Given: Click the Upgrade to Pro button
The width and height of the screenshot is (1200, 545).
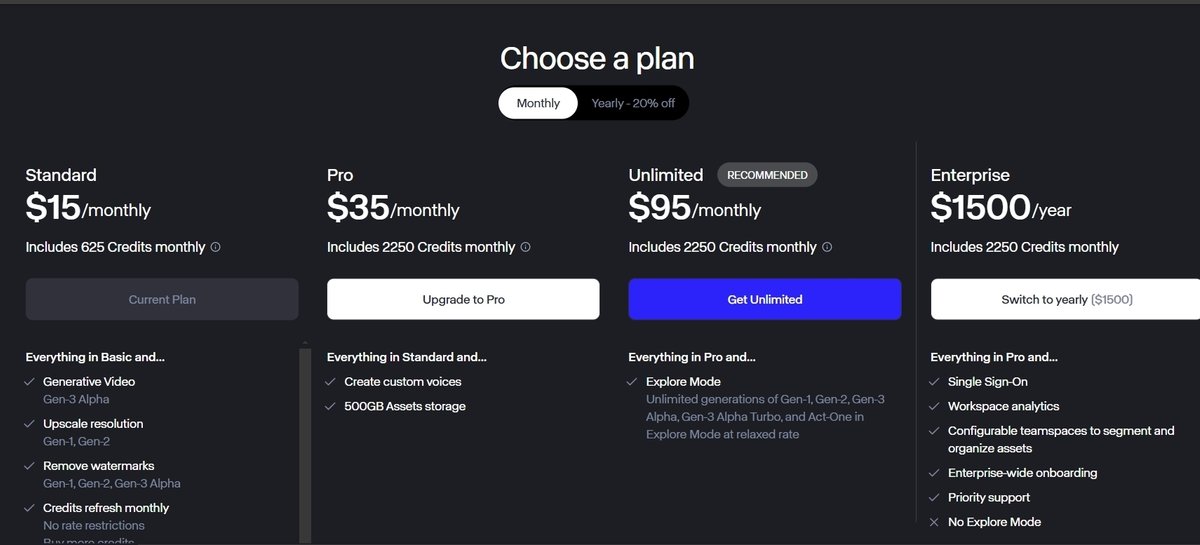Looking at the screenshot, I should coord(463,299).
